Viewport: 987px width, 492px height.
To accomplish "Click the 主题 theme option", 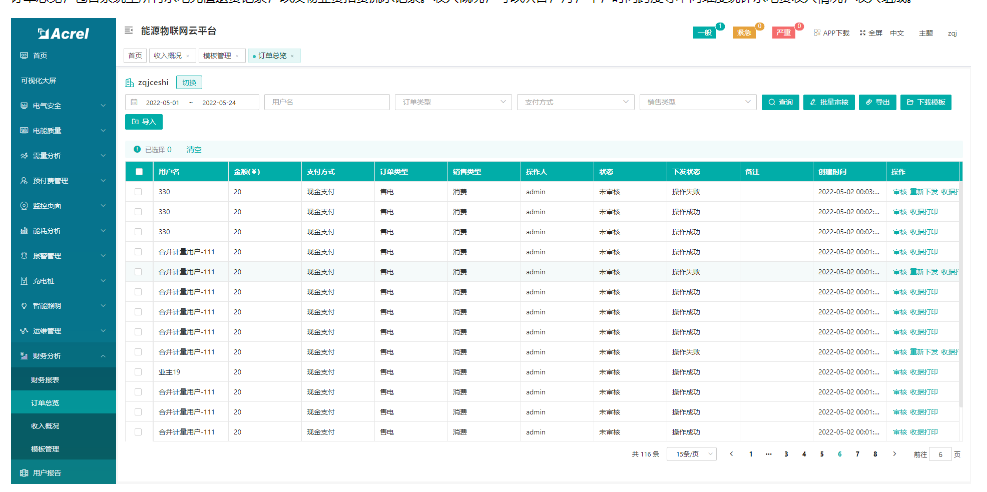I will (x=925, y=33).
